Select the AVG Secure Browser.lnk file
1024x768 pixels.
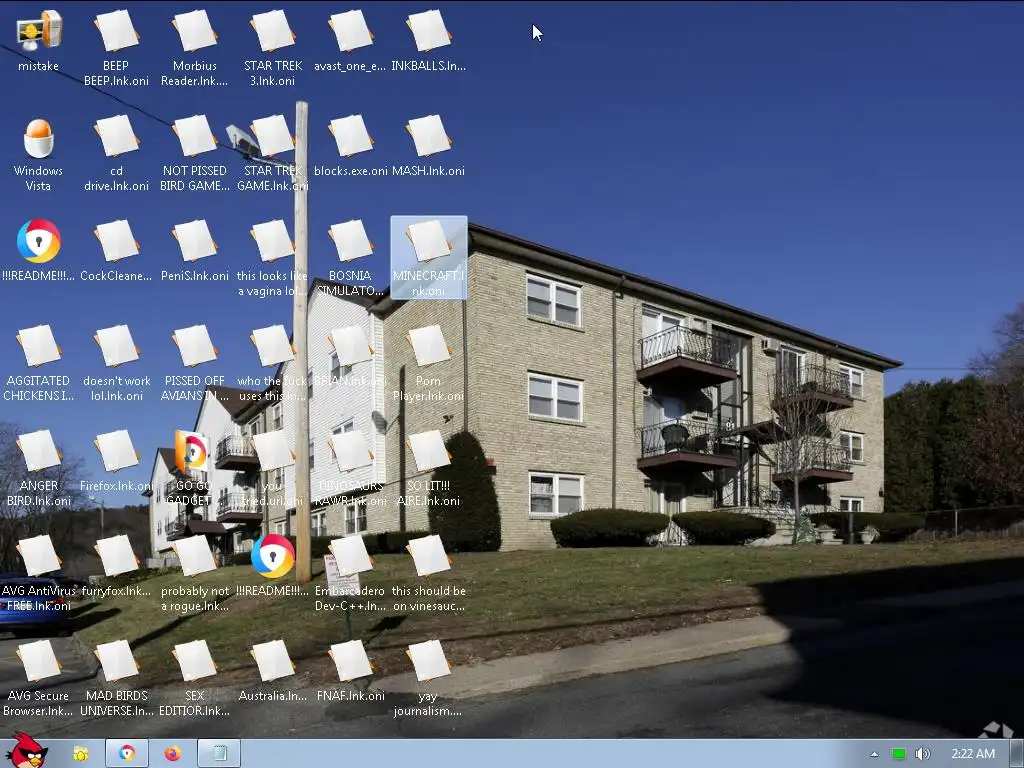tap(39, 679)
